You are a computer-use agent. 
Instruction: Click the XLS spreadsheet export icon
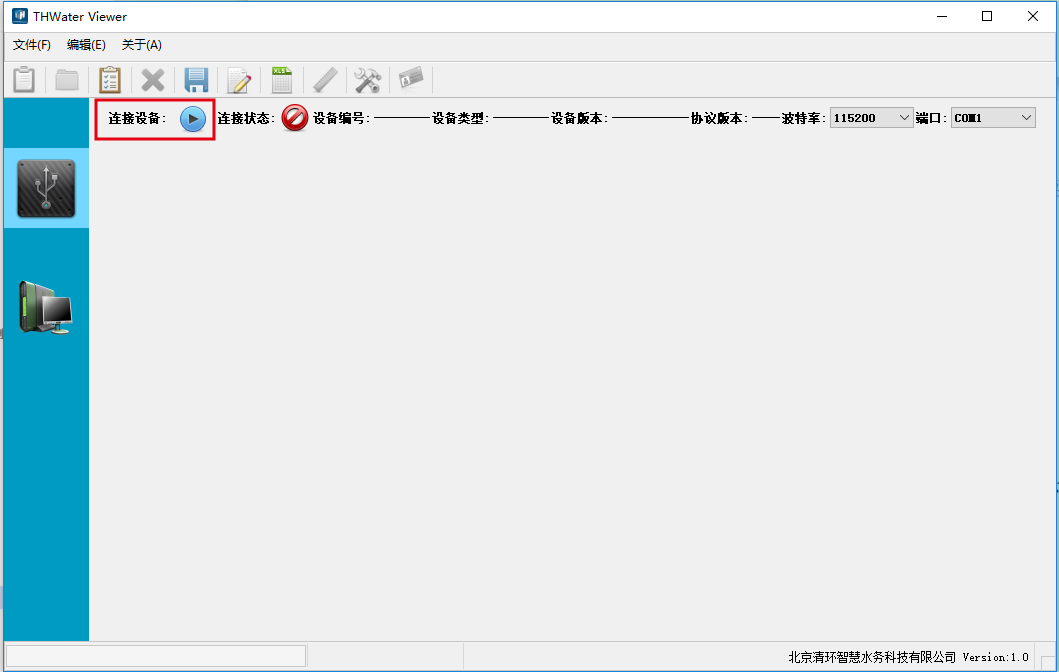[282, 80]
